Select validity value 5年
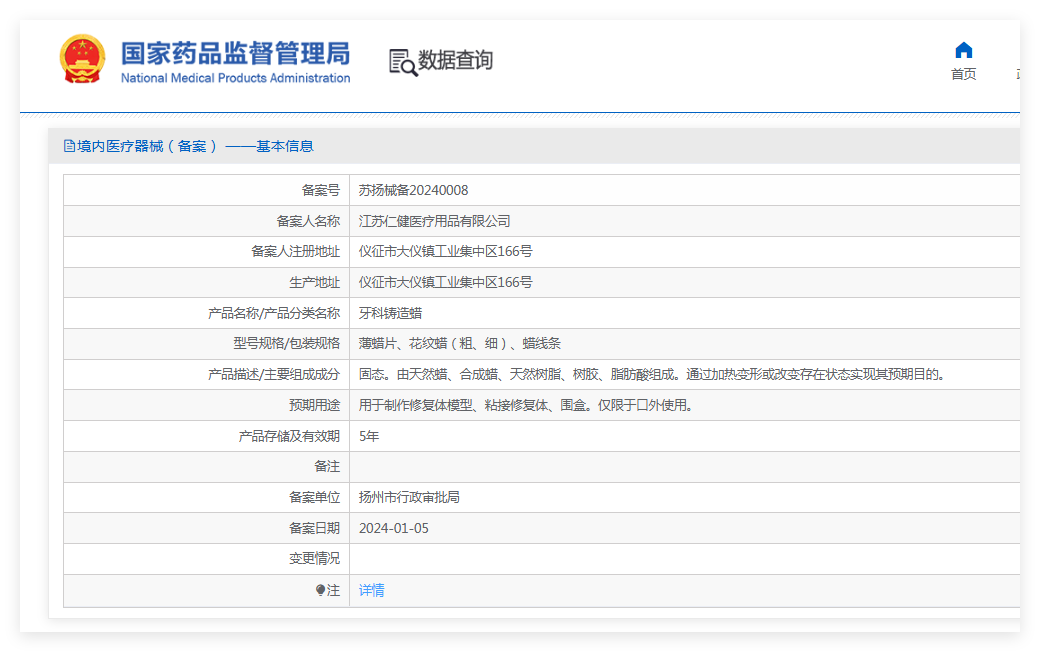The height and width of the screenshot is (652, 1040). (369, 436)
